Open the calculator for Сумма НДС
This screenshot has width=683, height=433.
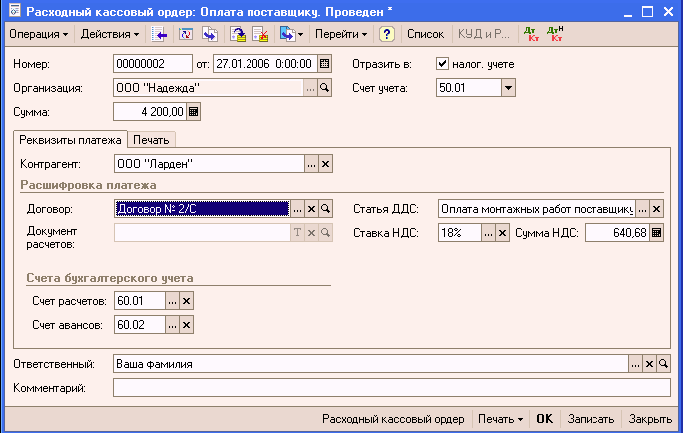[657, 233]
